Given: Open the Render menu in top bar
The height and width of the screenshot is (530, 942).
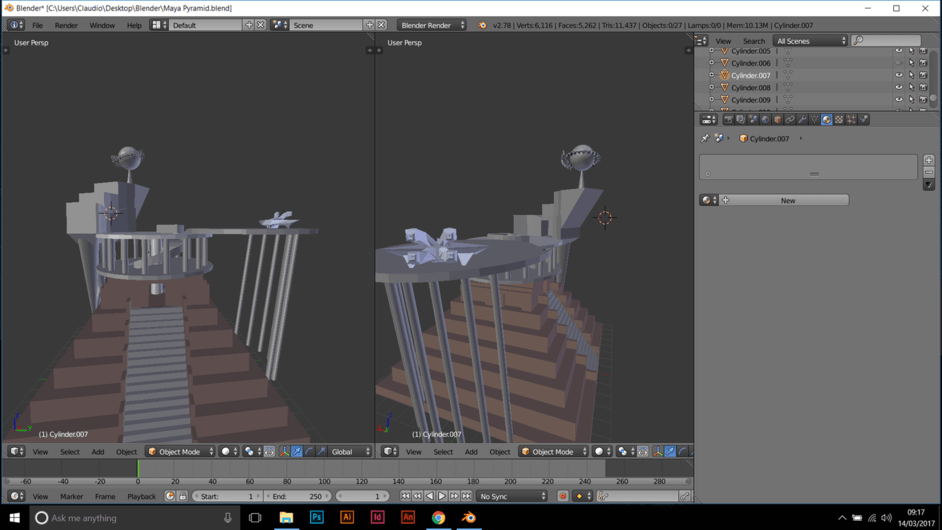Looking at the screenshot, I should 66,25.
